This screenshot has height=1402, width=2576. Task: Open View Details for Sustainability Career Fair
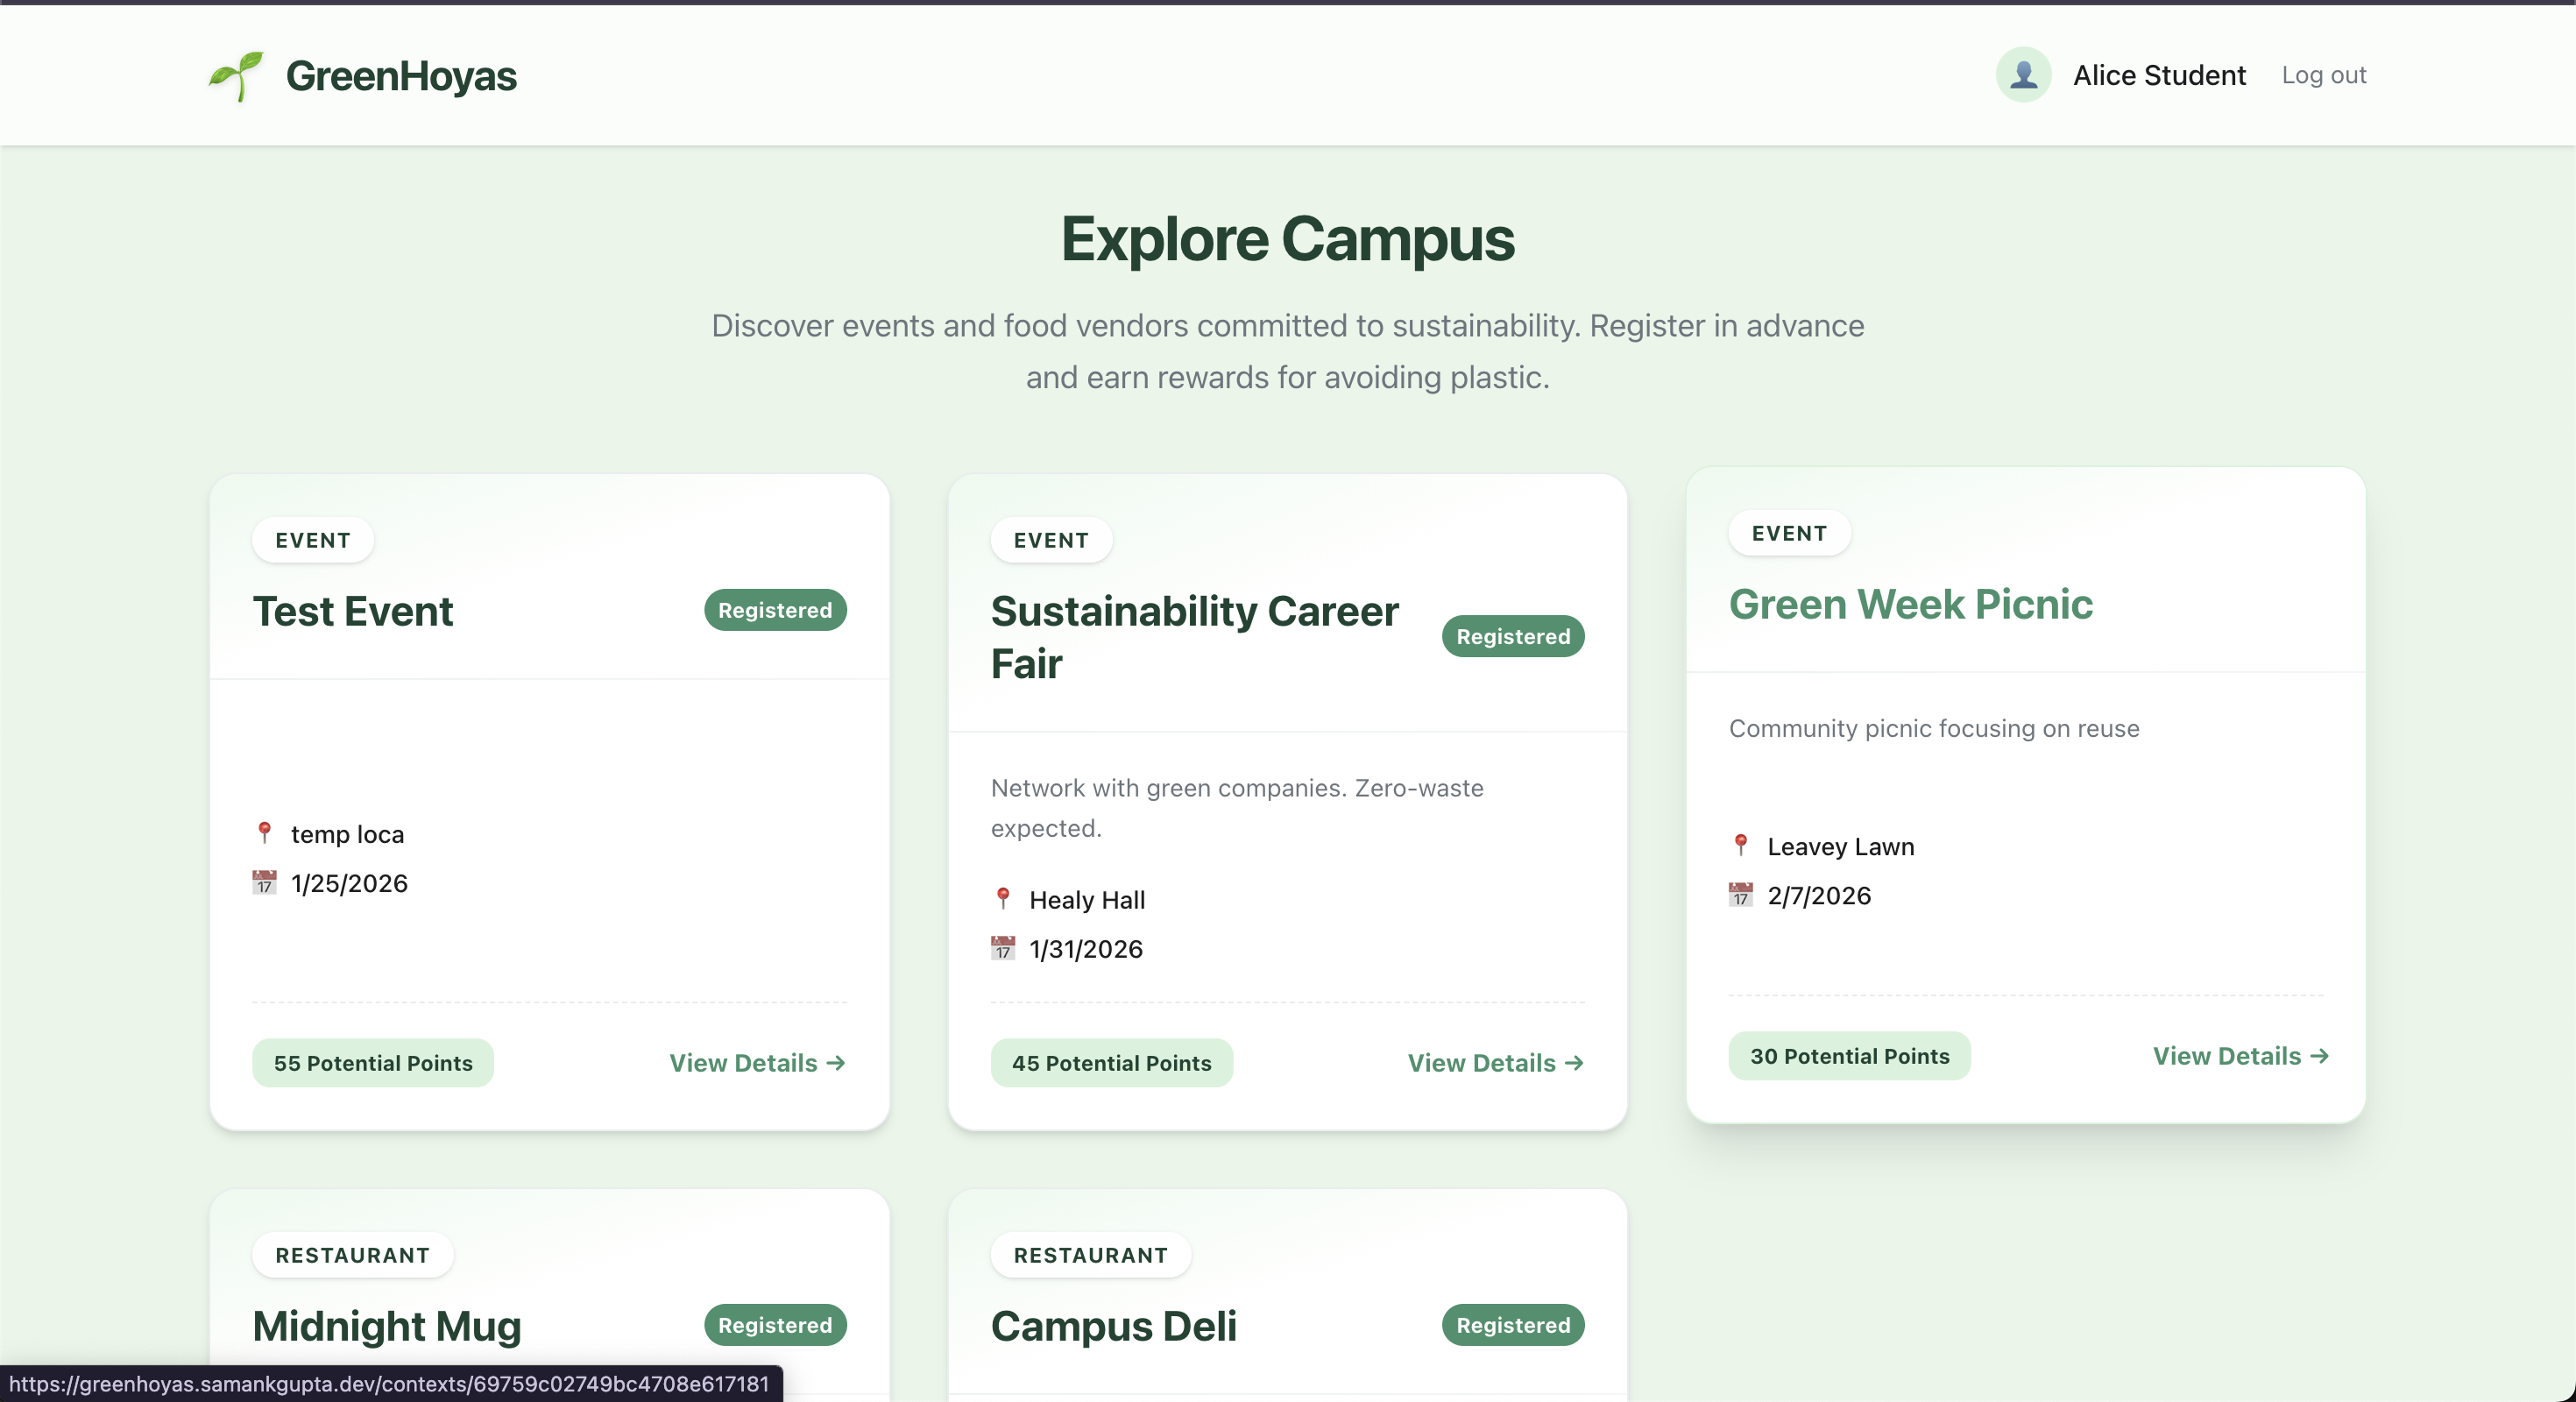coord(1495,1063)
